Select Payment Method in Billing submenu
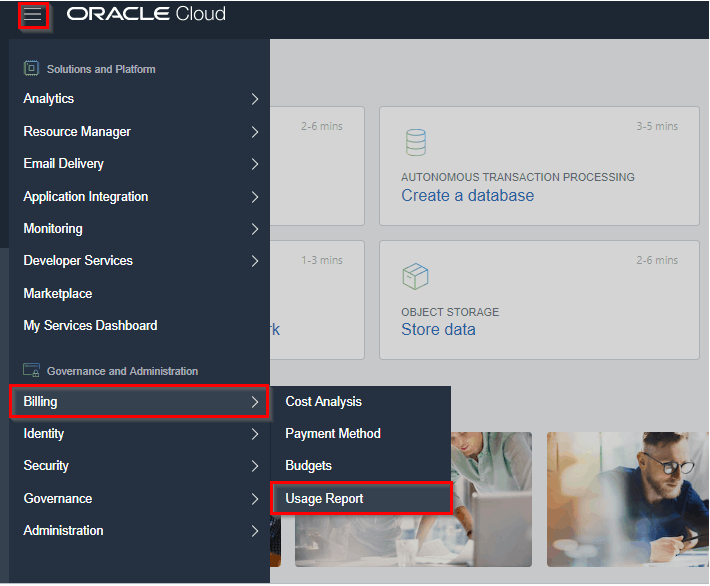 point(360,434)
